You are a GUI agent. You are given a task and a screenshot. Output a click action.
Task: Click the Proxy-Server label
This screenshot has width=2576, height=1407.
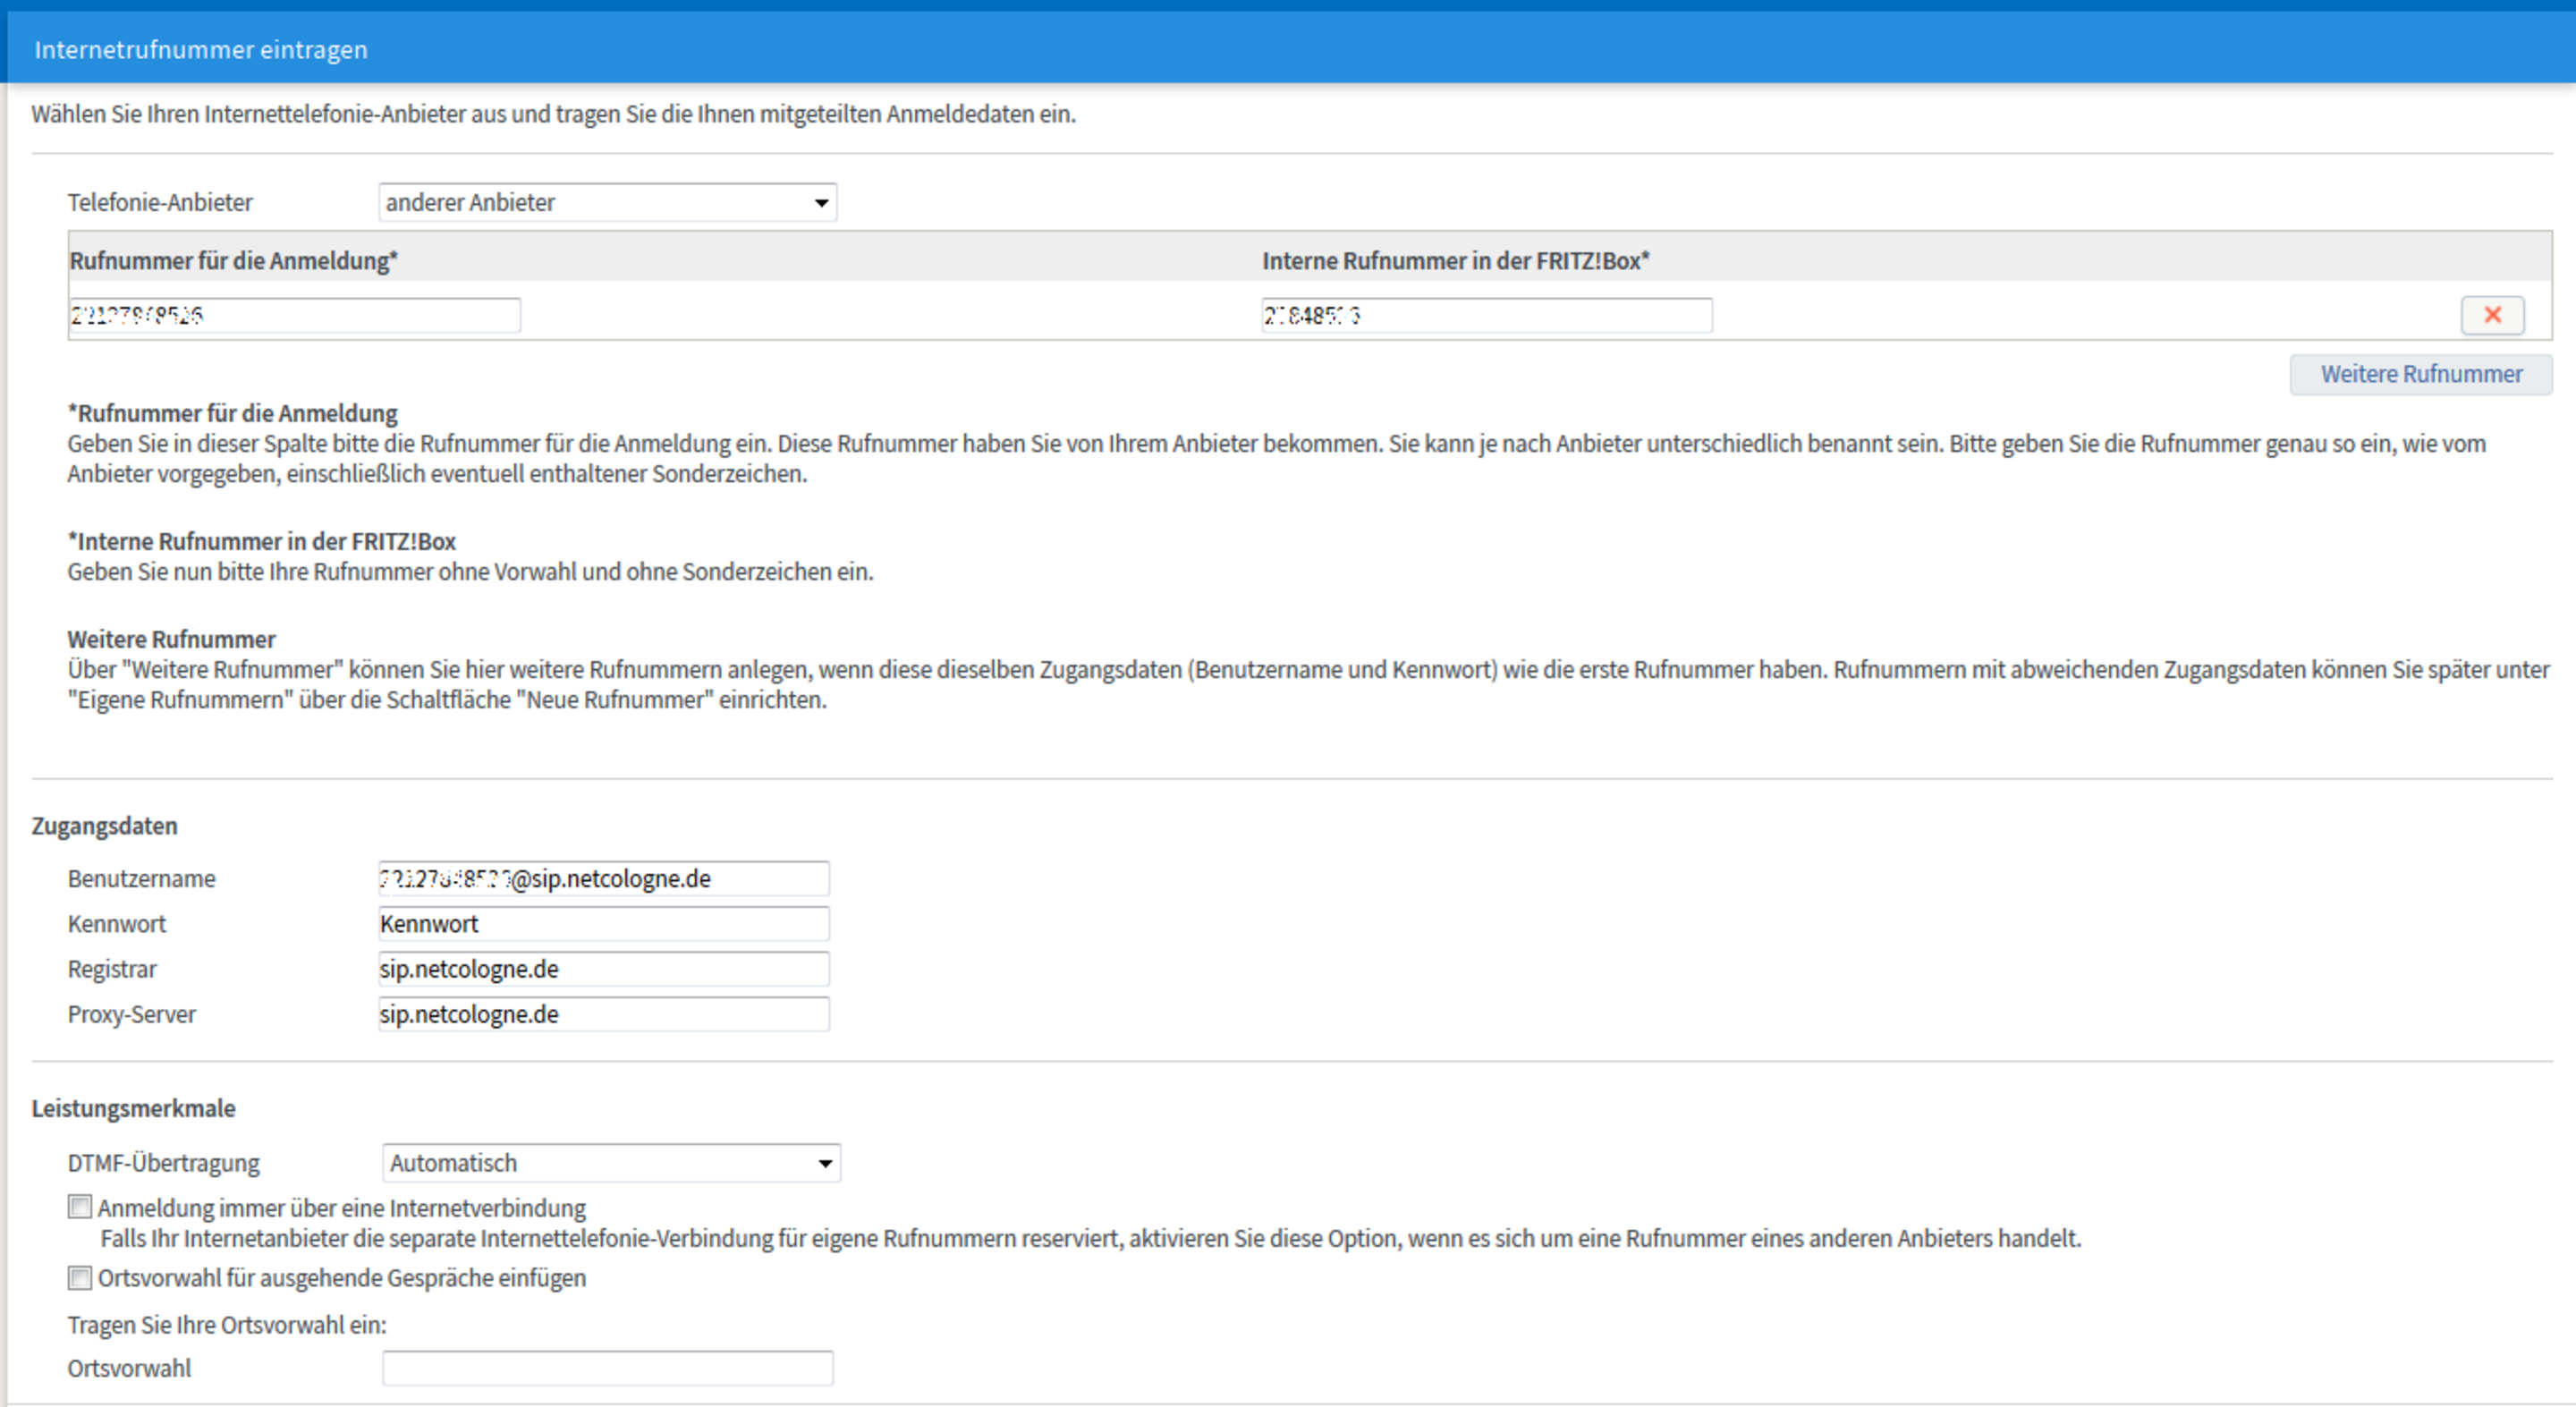point(132,1014)
